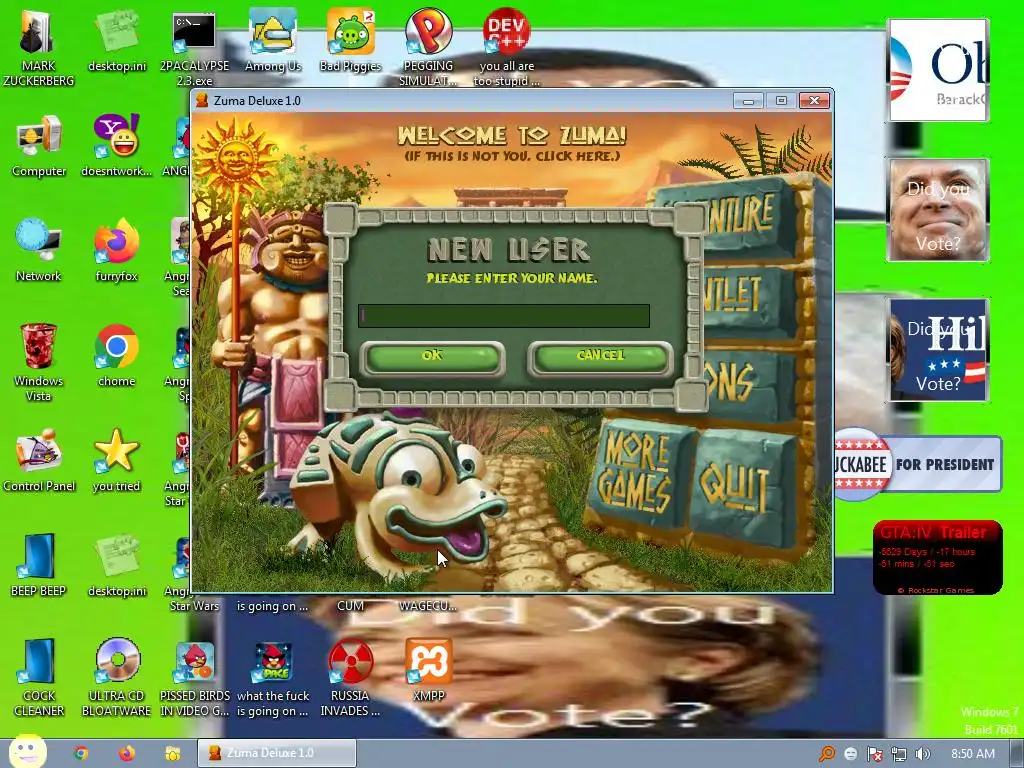The image size is (1024, 768).
Task: Click the 8:50 AM taskbar clock
Action: (x=973, y=754)
